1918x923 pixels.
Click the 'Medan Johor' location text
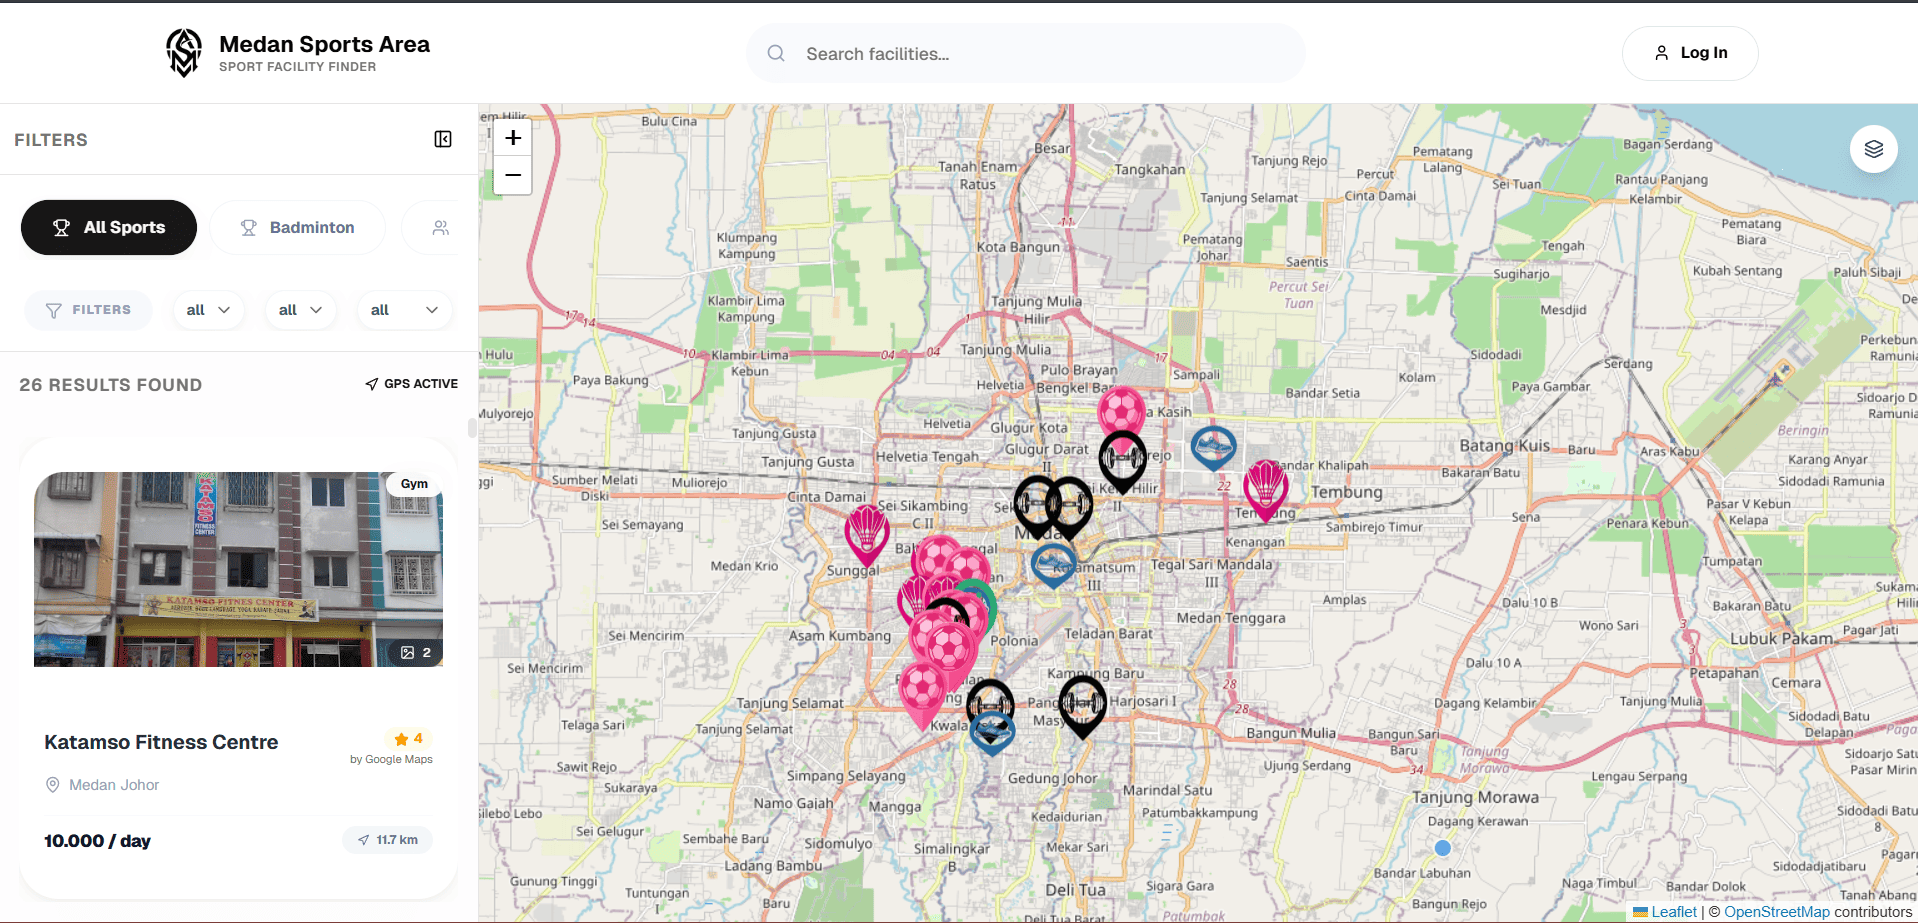(x=114, y=785)
